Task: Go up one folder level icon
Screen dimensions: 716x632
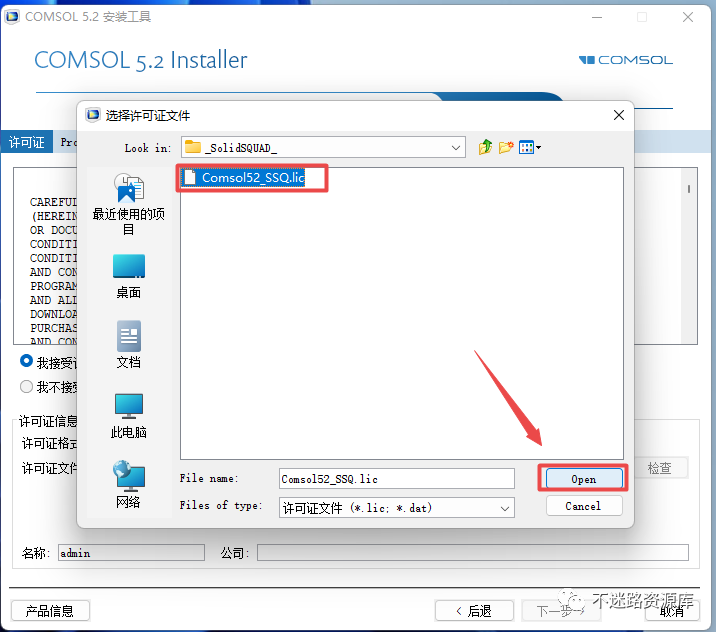Action: [485, 147]
